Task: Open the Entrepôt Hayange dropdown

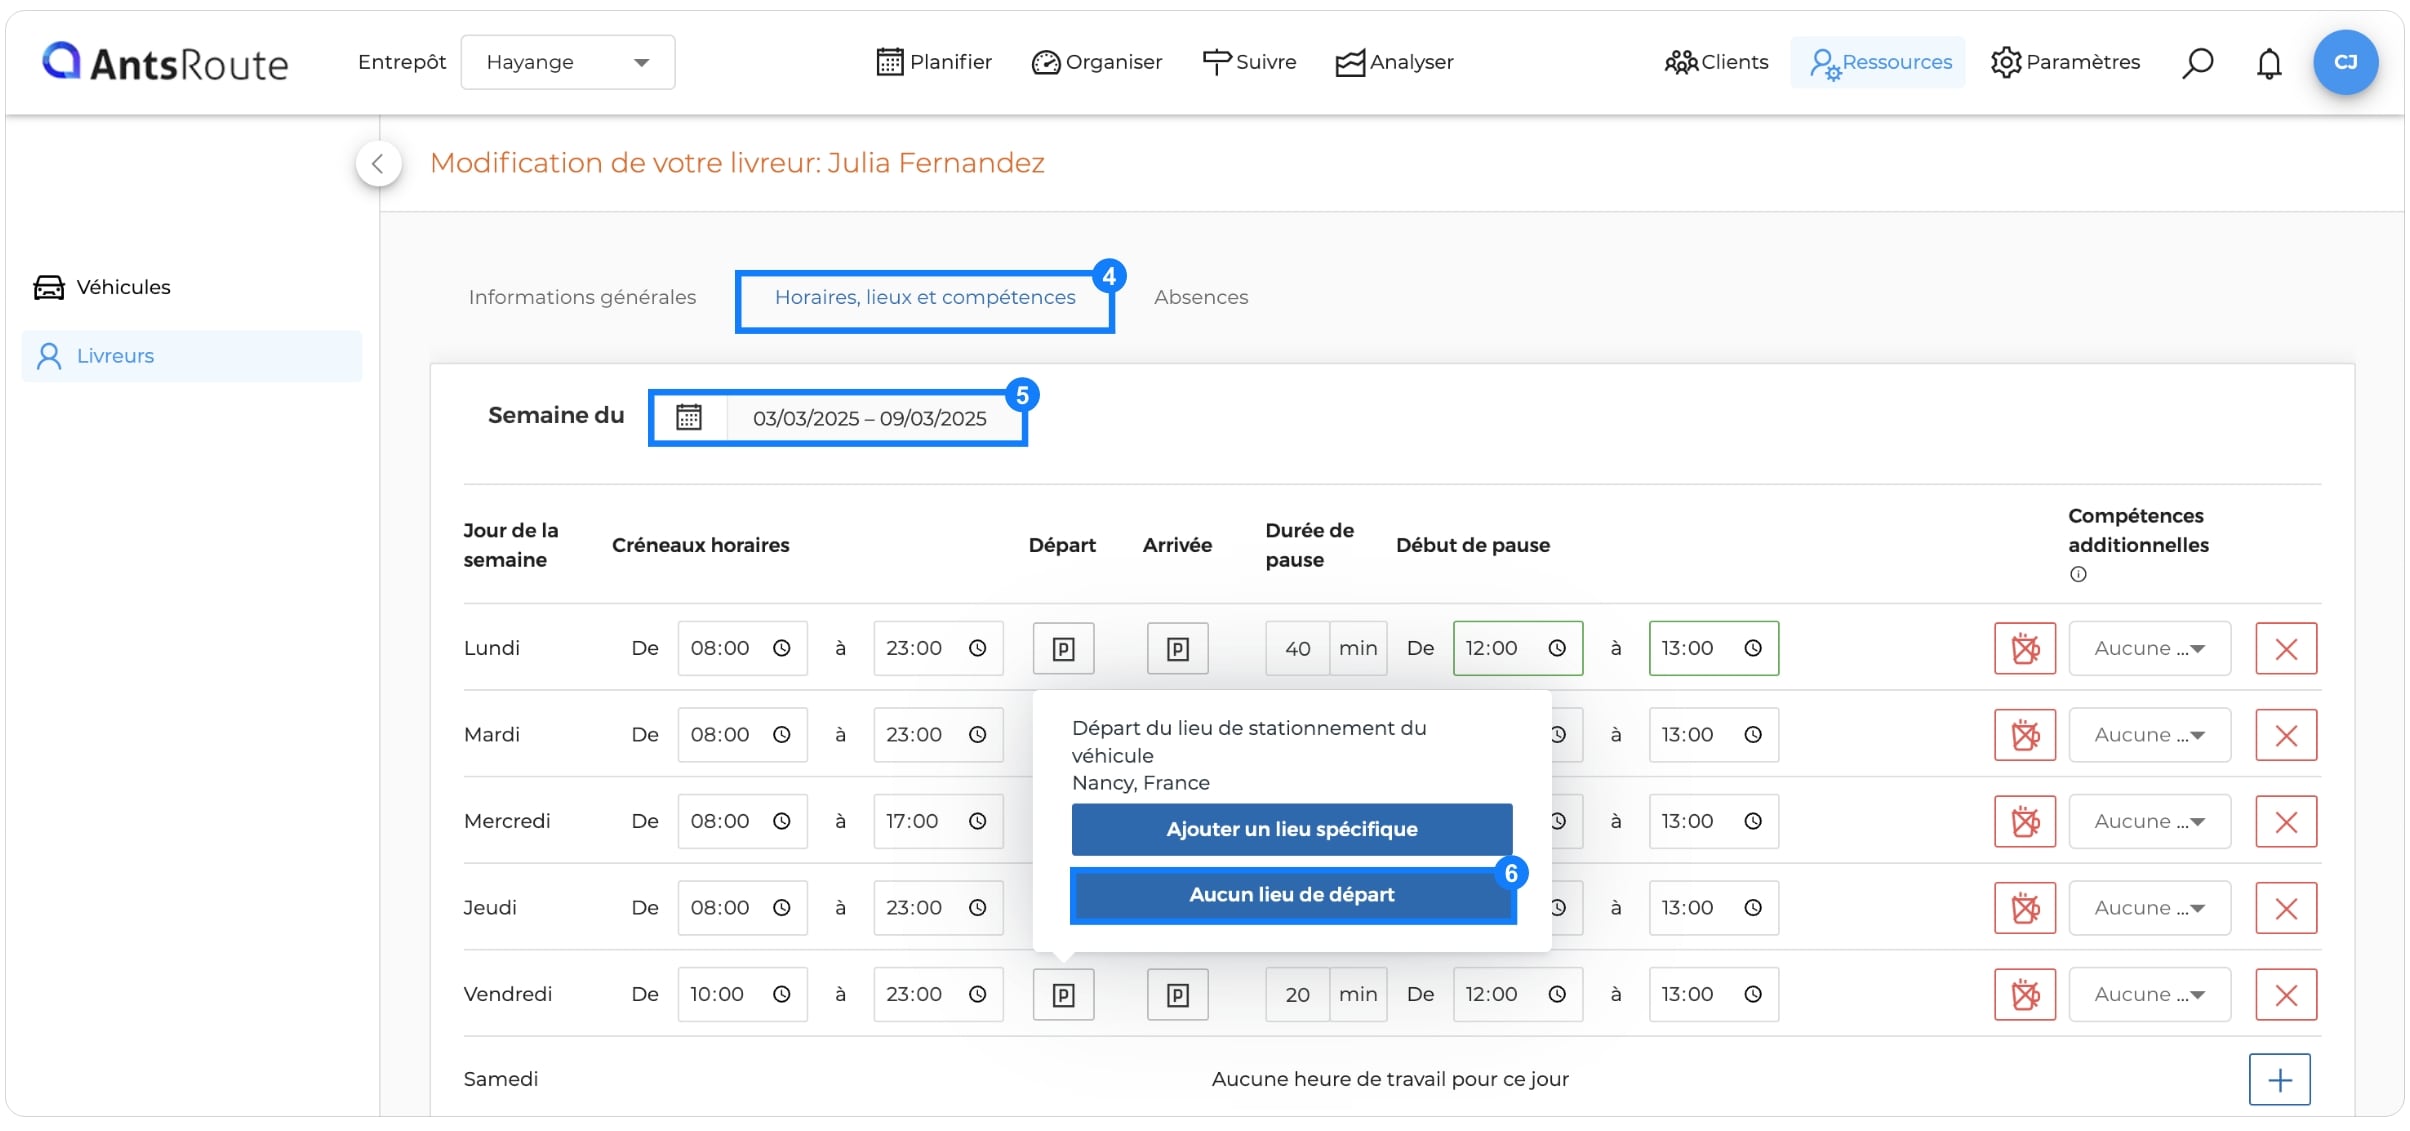Action: click(567, 62)
